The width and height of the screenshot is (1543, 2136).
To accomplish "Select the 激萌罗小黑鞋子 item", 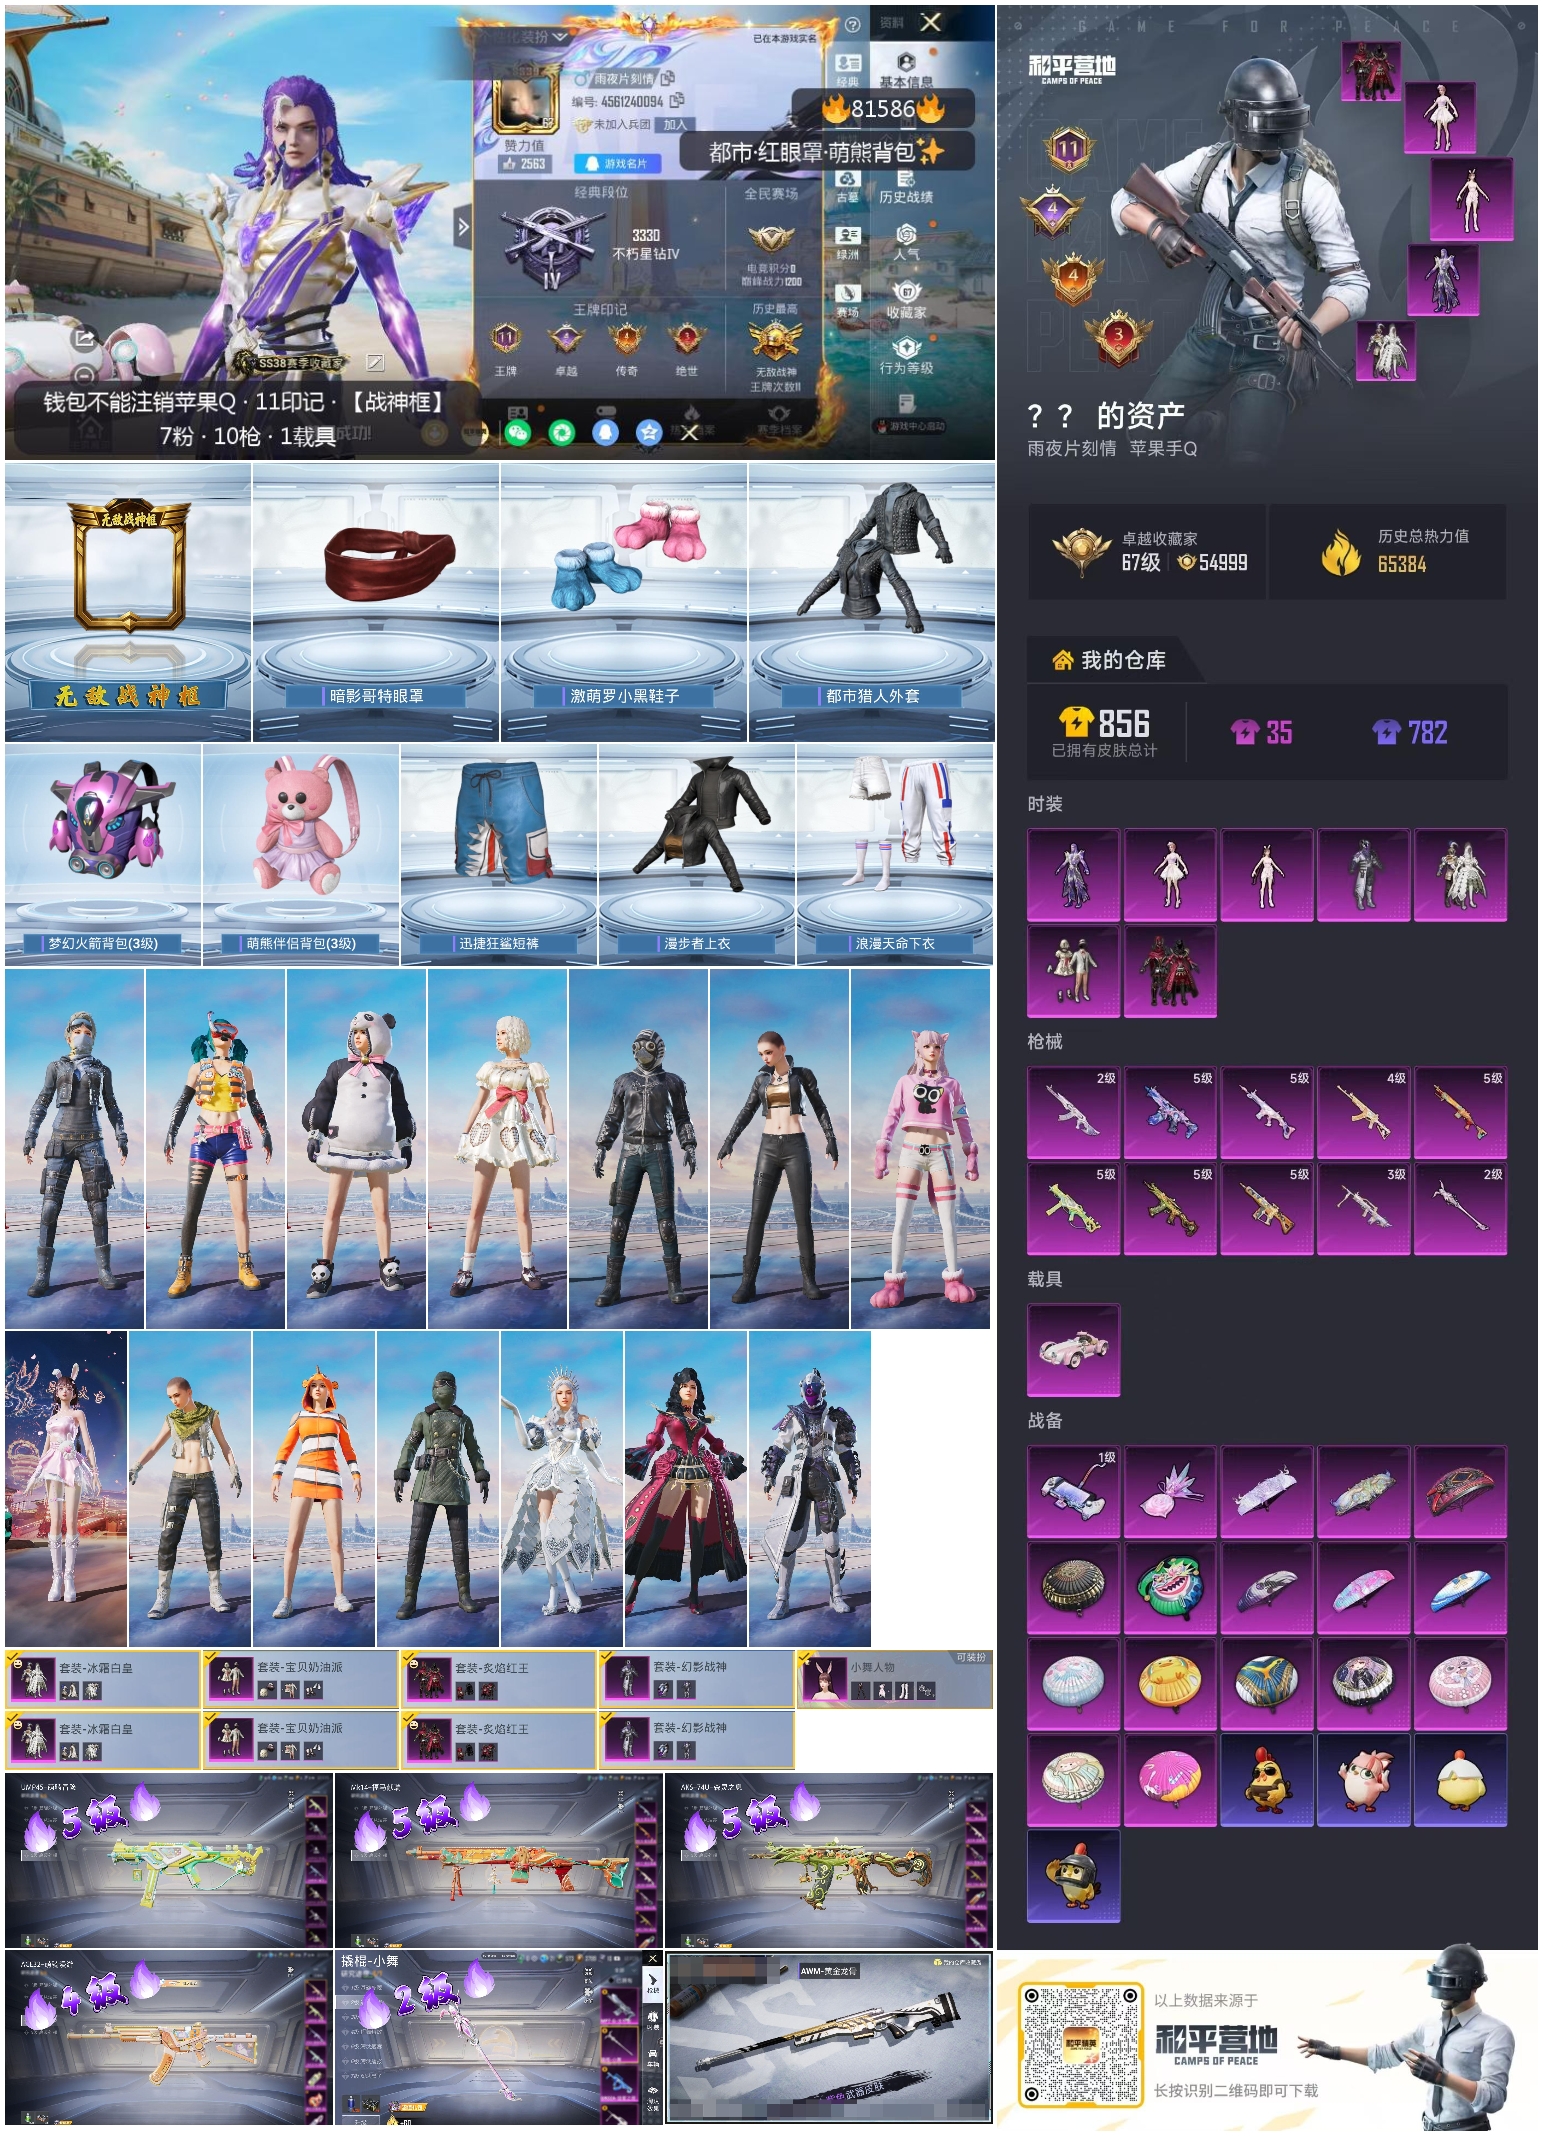I will (624, 602).
